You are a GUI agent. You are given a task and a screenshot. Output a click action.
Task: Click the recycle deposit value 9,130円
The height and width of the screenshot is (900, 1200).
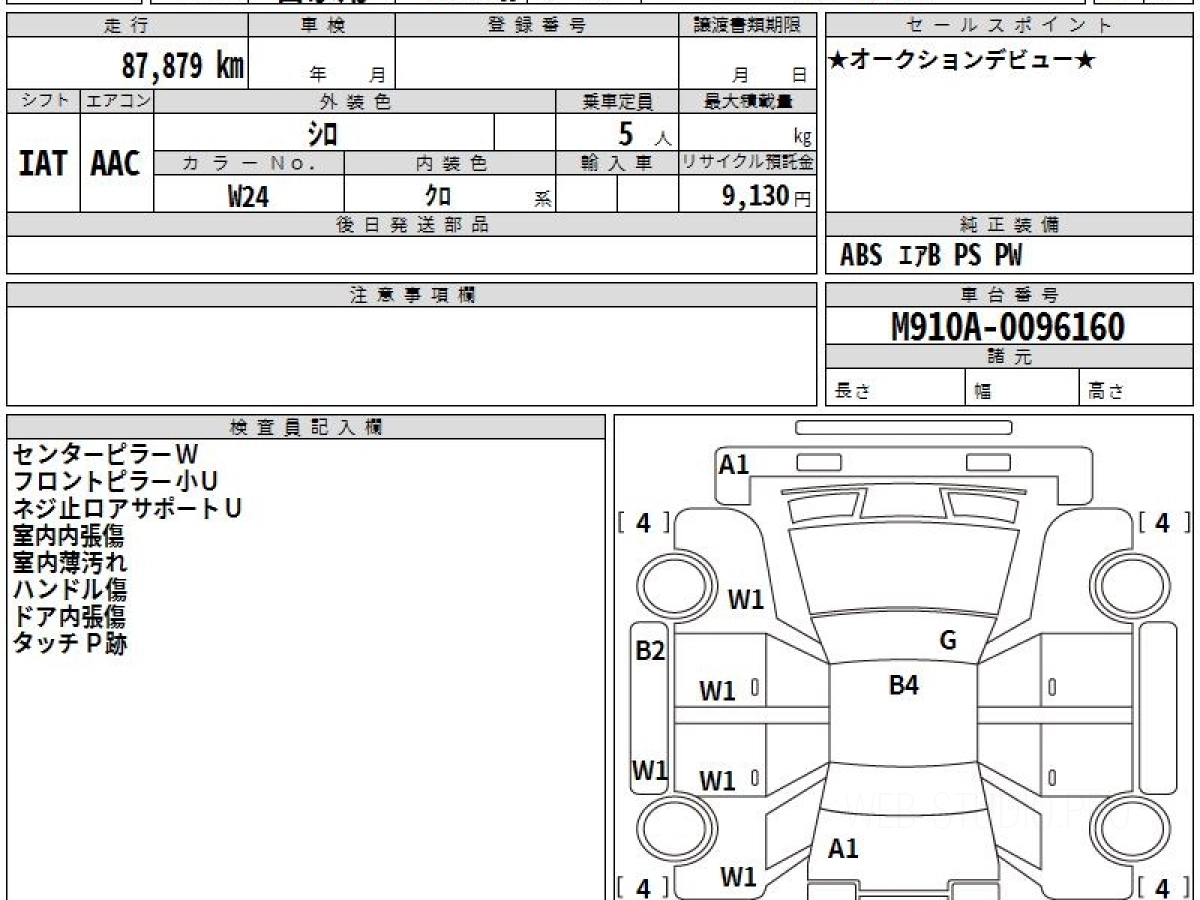point(766,196)
